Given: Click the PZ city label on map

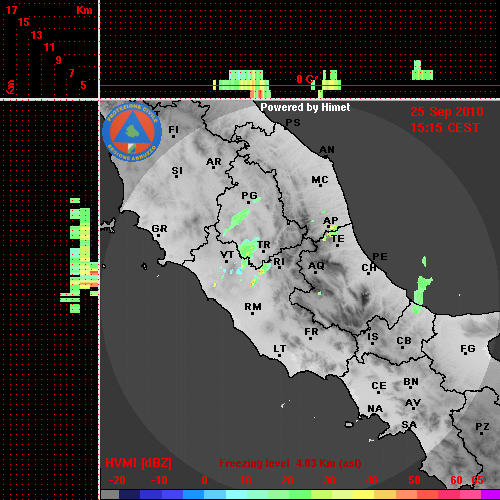Looking at the screenshot, I should (x=482, y=426).
